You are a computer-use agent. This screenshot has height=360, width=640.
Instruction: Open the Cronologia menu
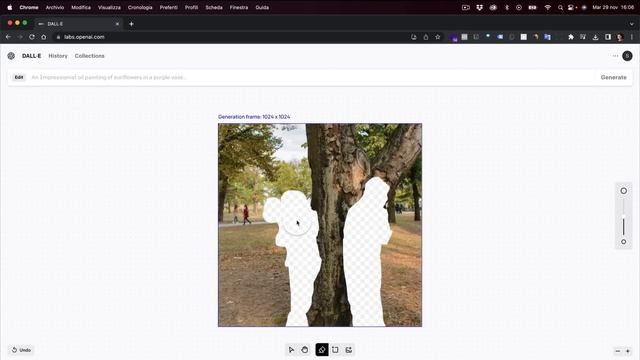140,7
